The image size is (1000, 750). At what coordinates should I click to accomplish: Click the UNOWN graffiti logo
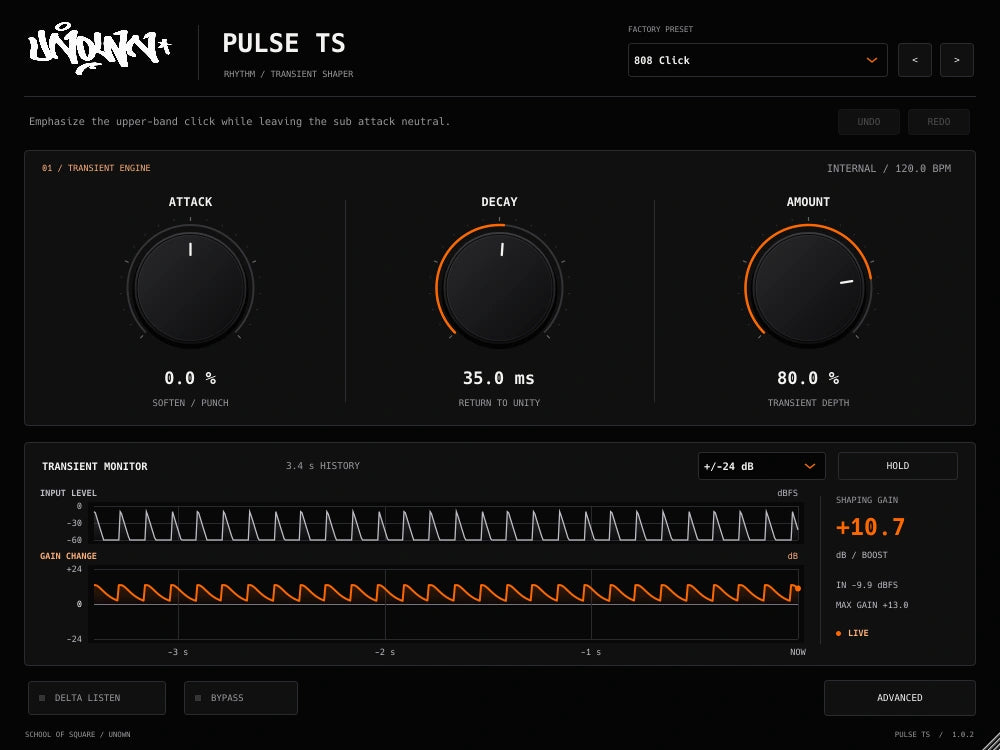pos(99,48)
